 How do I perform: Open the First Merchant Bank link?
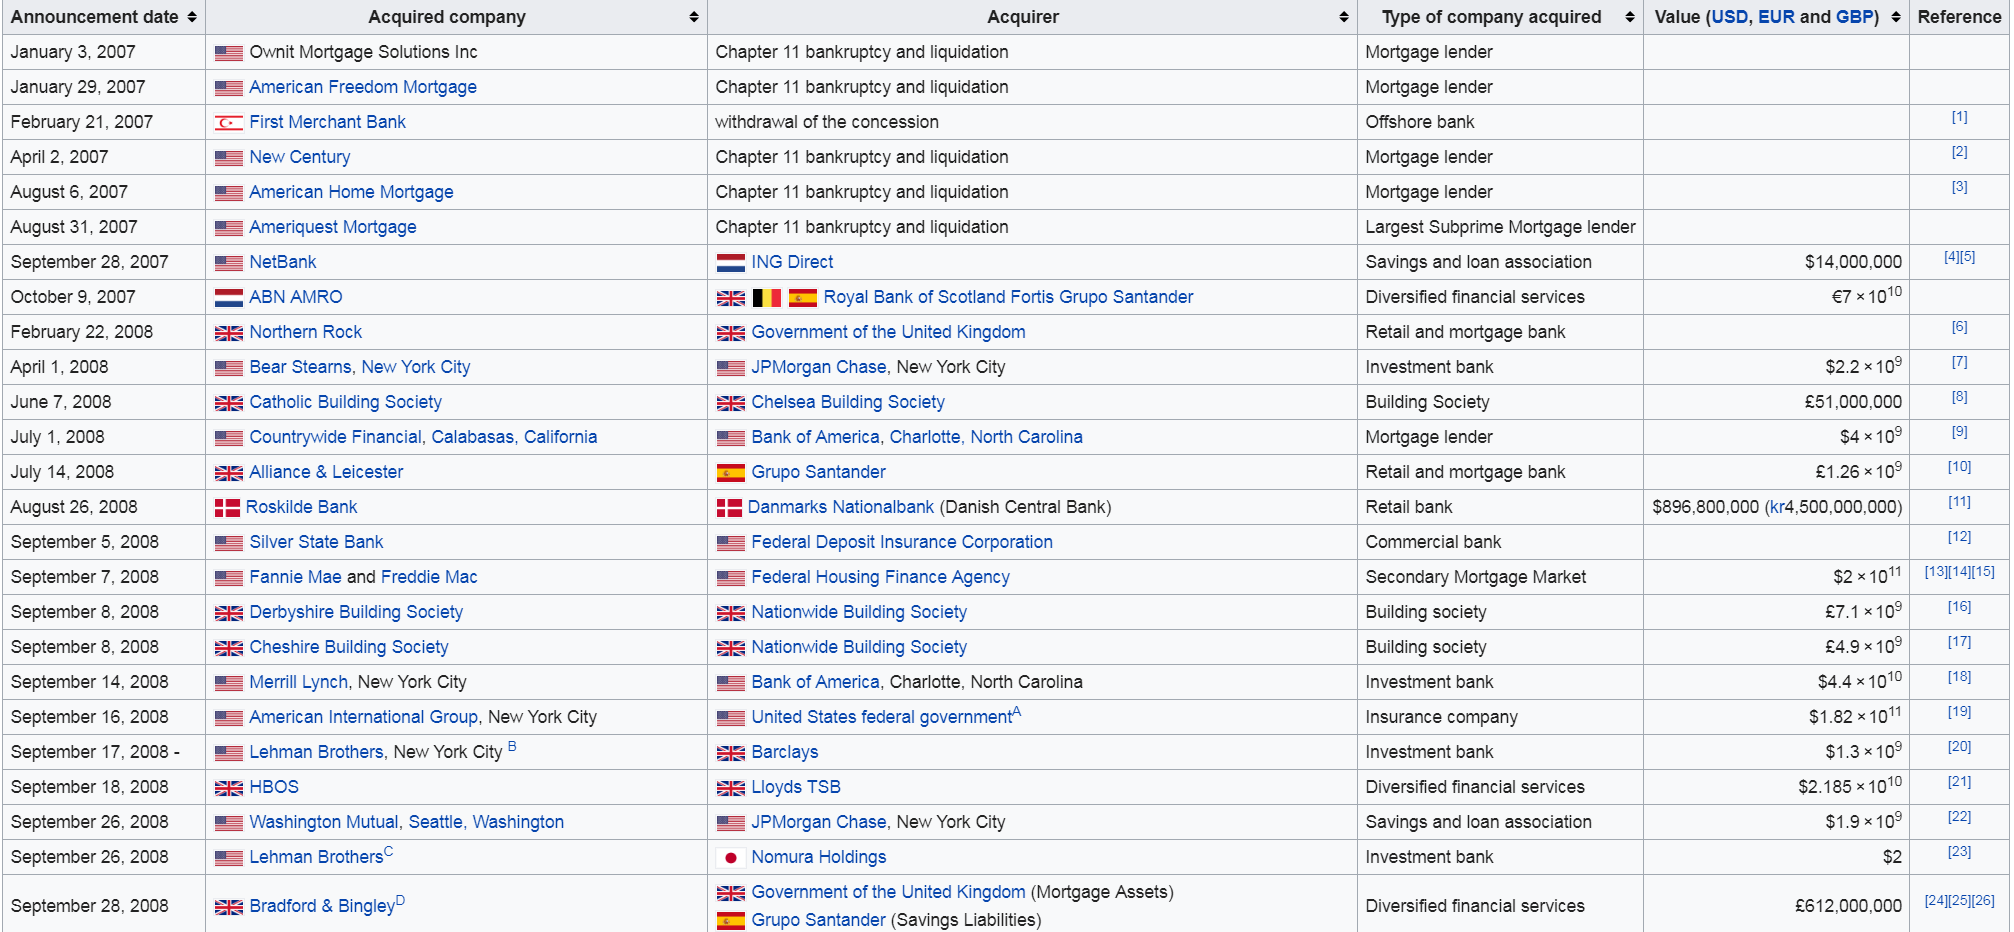[328, 122]
